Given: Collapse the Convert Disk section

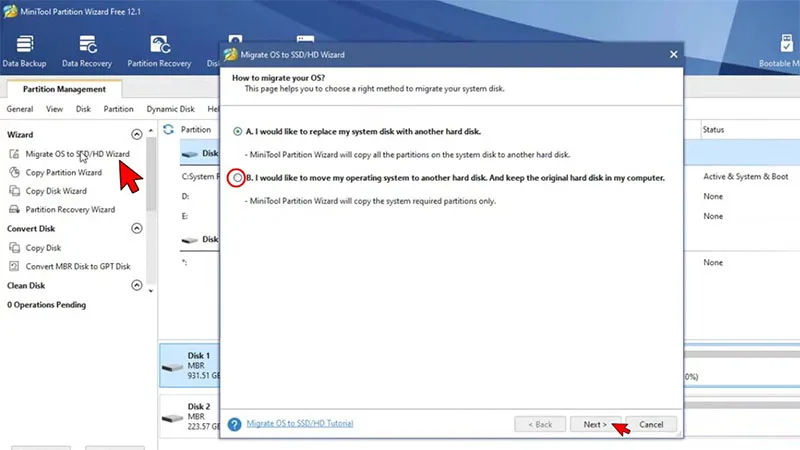Looking at the screenshot, I should 137,229.
